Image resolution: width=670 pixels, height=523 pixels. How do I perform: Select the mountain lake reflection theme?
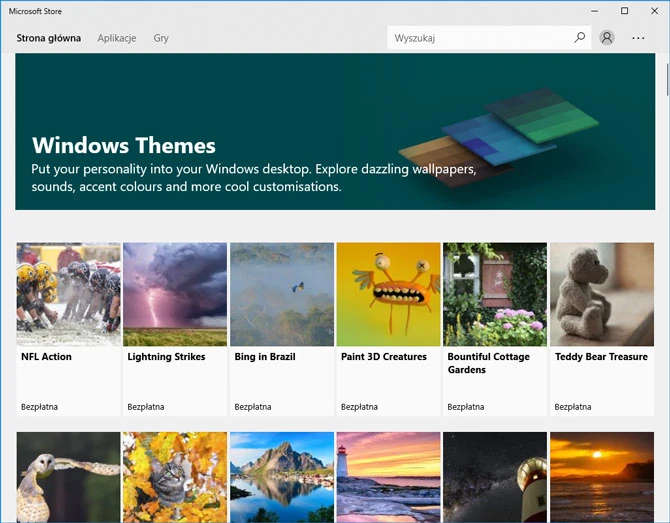click(281, 476)
